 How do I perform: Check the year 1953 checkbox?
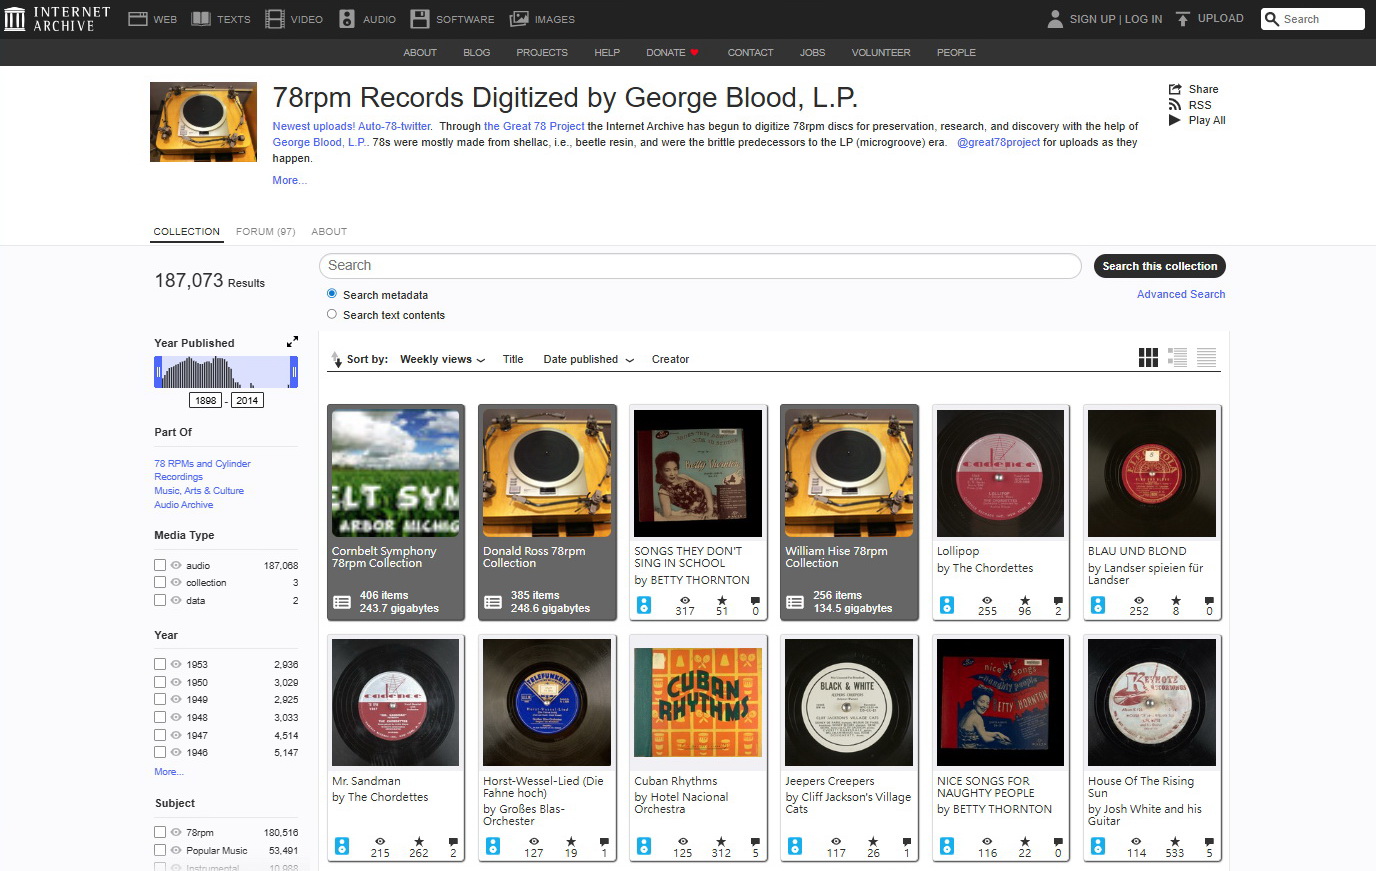pyautogui.click(x=160, y=664)
